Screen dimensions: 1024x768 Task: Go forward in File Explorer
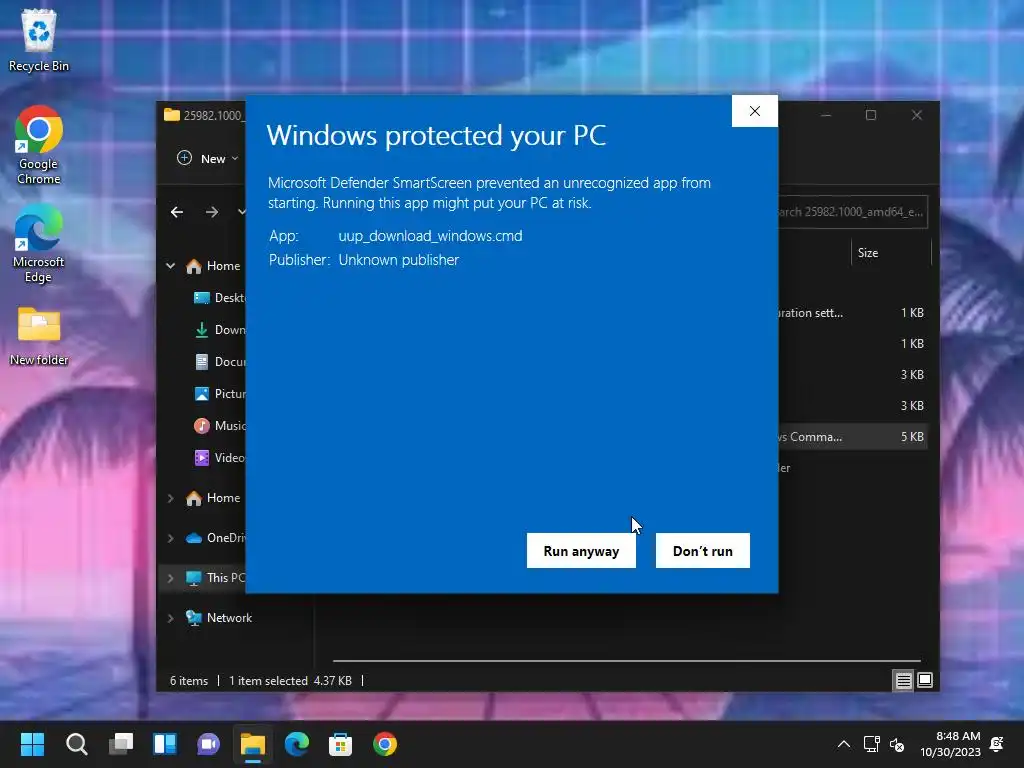[212, 212]
